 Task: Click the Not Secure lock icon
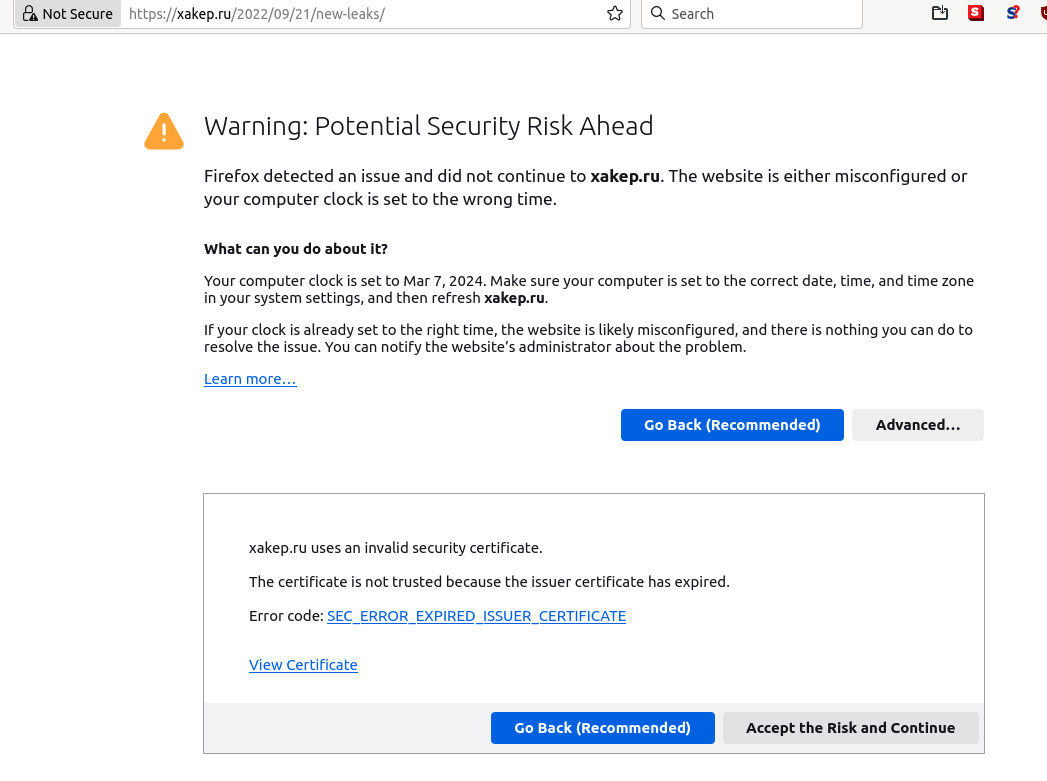pyautogui.click(x=30, y=14)
